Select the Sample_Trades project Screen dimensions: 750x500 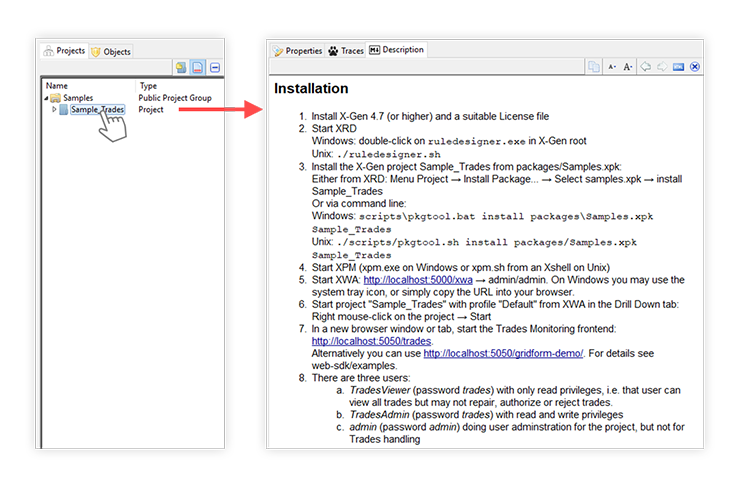pos(96,110)
